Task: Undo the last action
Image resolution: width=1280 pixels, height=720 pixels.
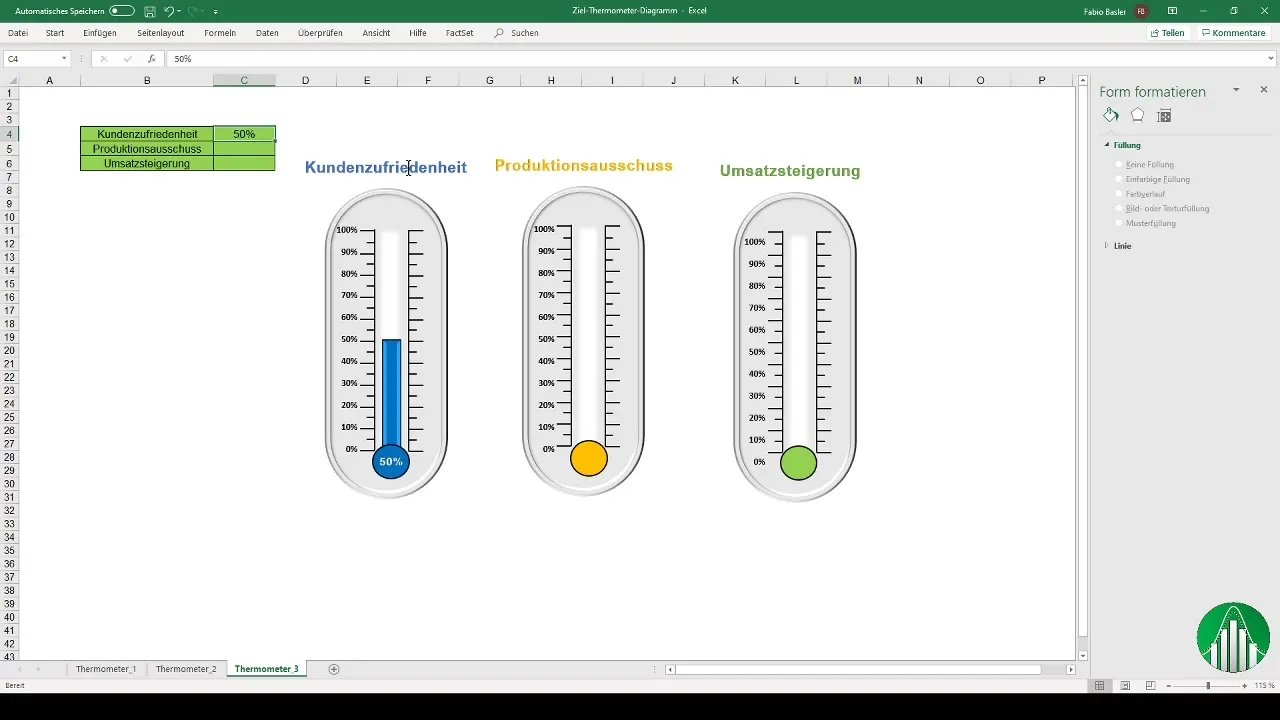Action: pos(169,10)
